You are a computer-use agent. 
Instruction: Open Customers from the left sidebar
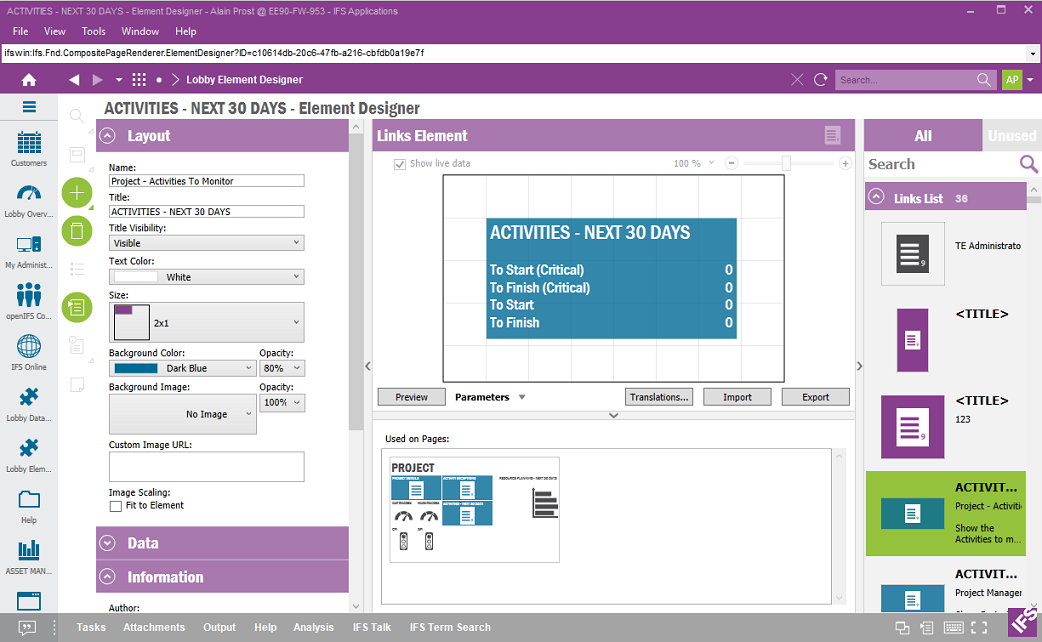click(x=29, y=148)
